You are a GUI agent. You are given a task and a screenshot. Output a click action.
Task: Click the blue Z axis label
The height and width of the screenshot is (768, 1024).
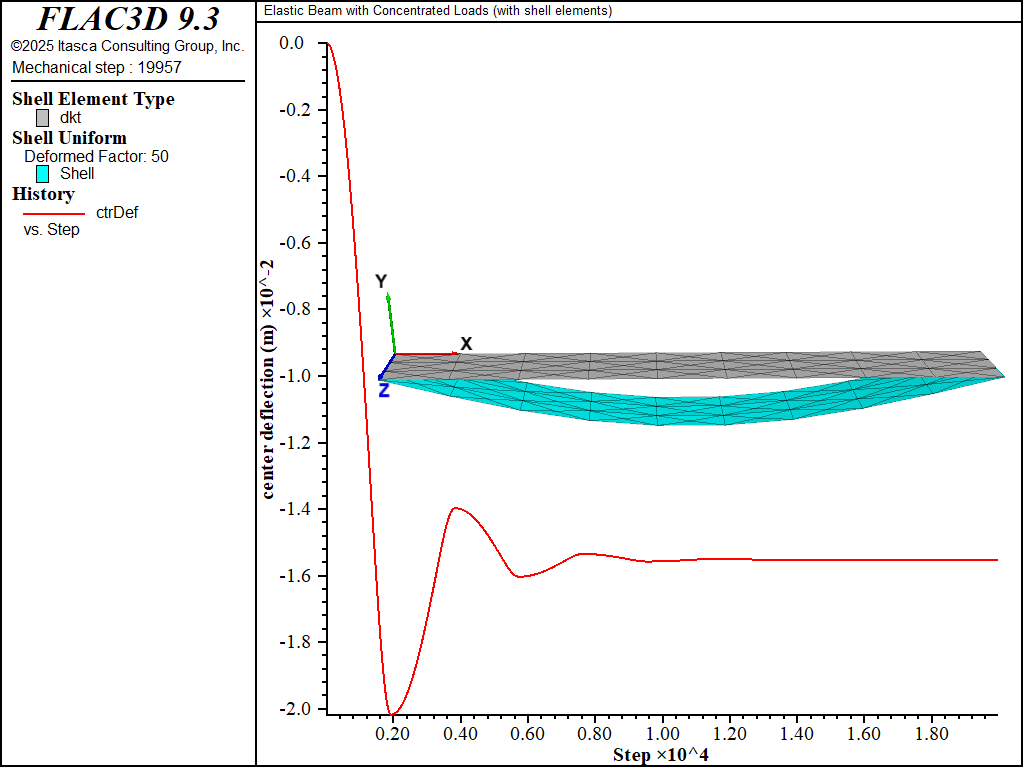point(383,391)
